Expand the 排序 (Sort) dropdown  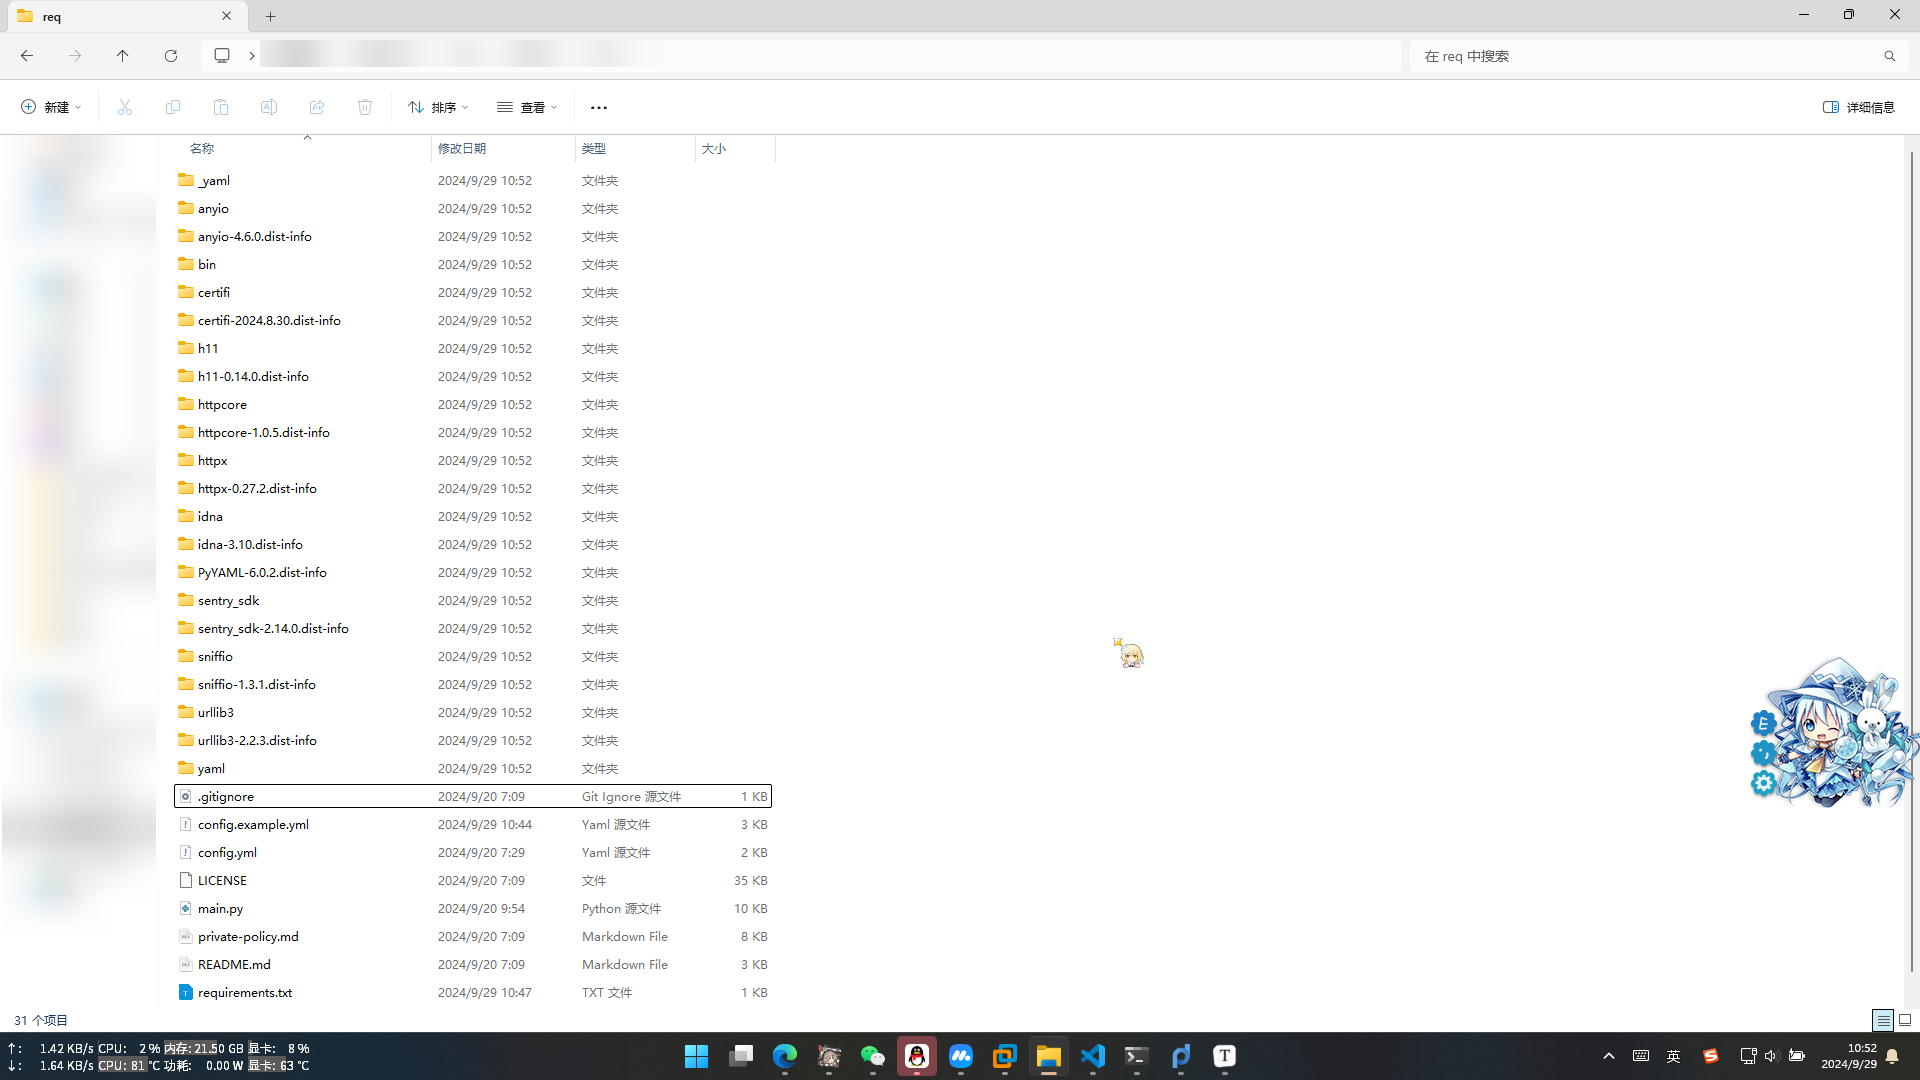(438, 107)
